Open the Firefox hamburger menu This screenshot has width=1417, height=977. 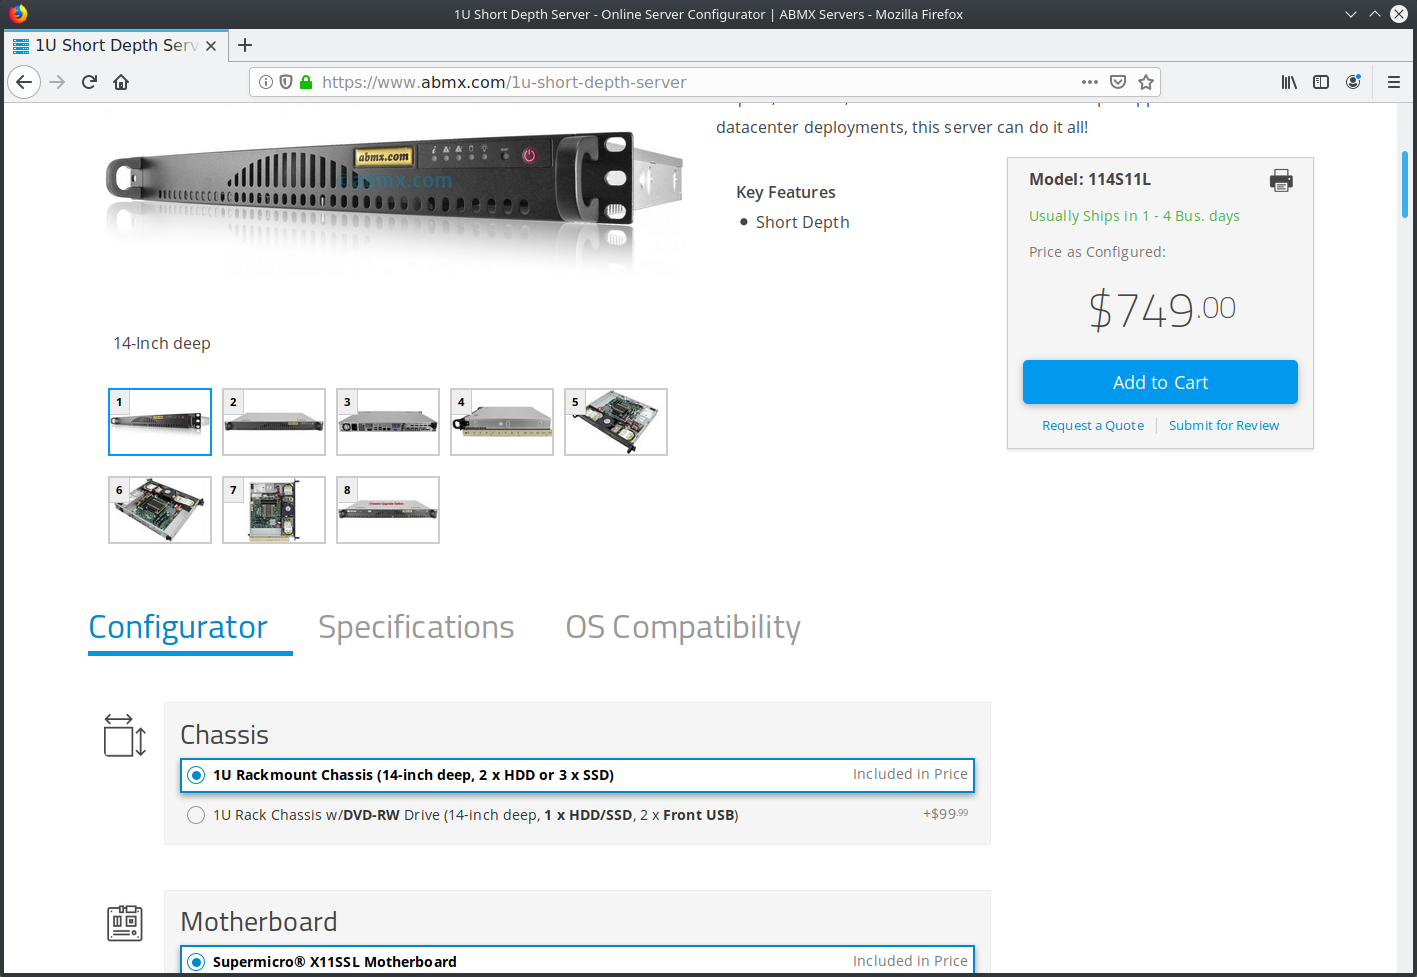tap(1393, 82)
